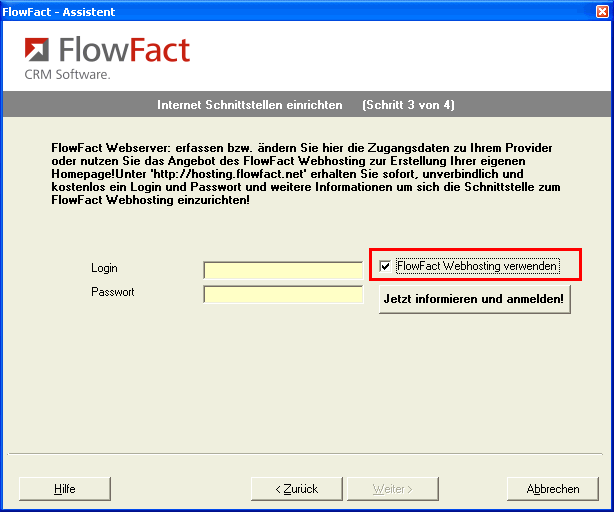Click the Login label text

coord(104,268)
